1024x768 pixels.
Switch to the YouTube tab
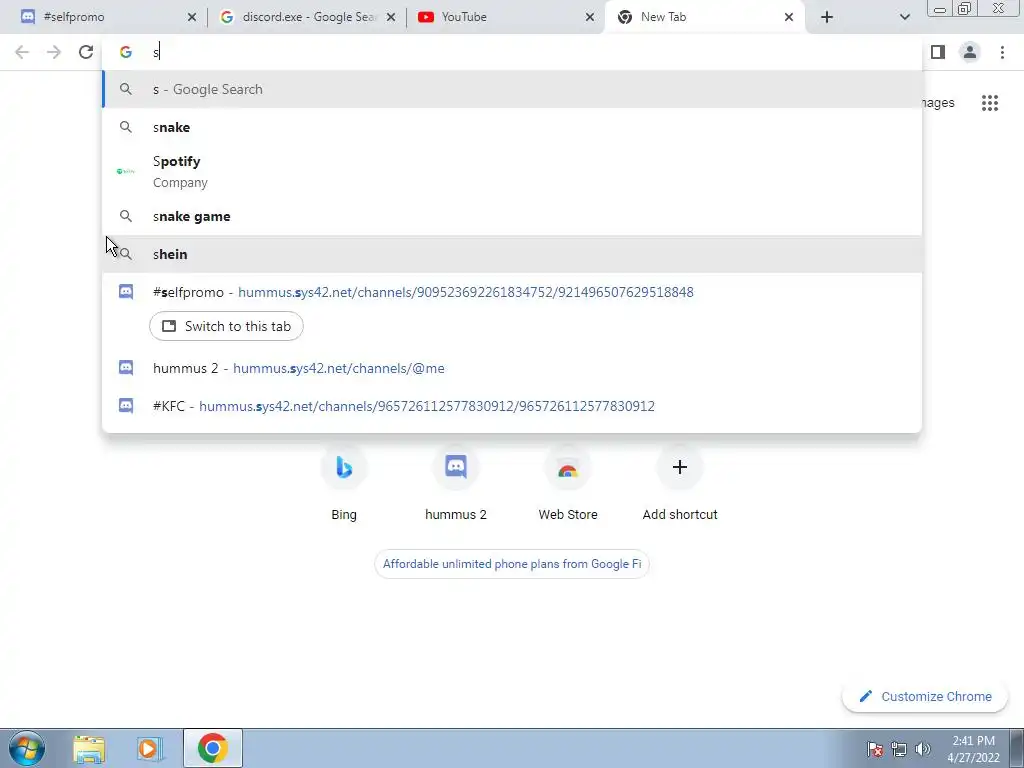[x=506, y=17]
